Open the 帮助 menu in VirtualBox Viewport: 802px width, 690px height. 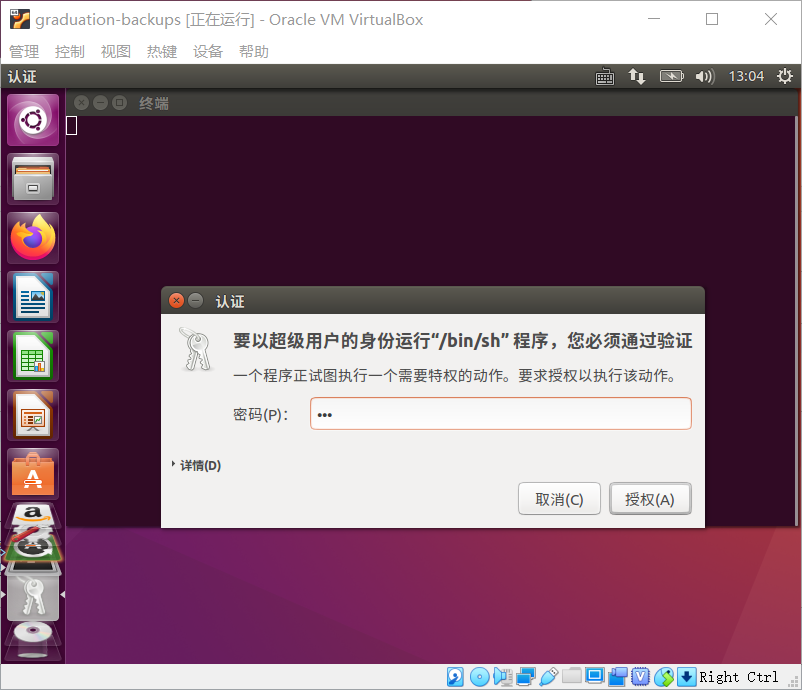click(254, 51)
